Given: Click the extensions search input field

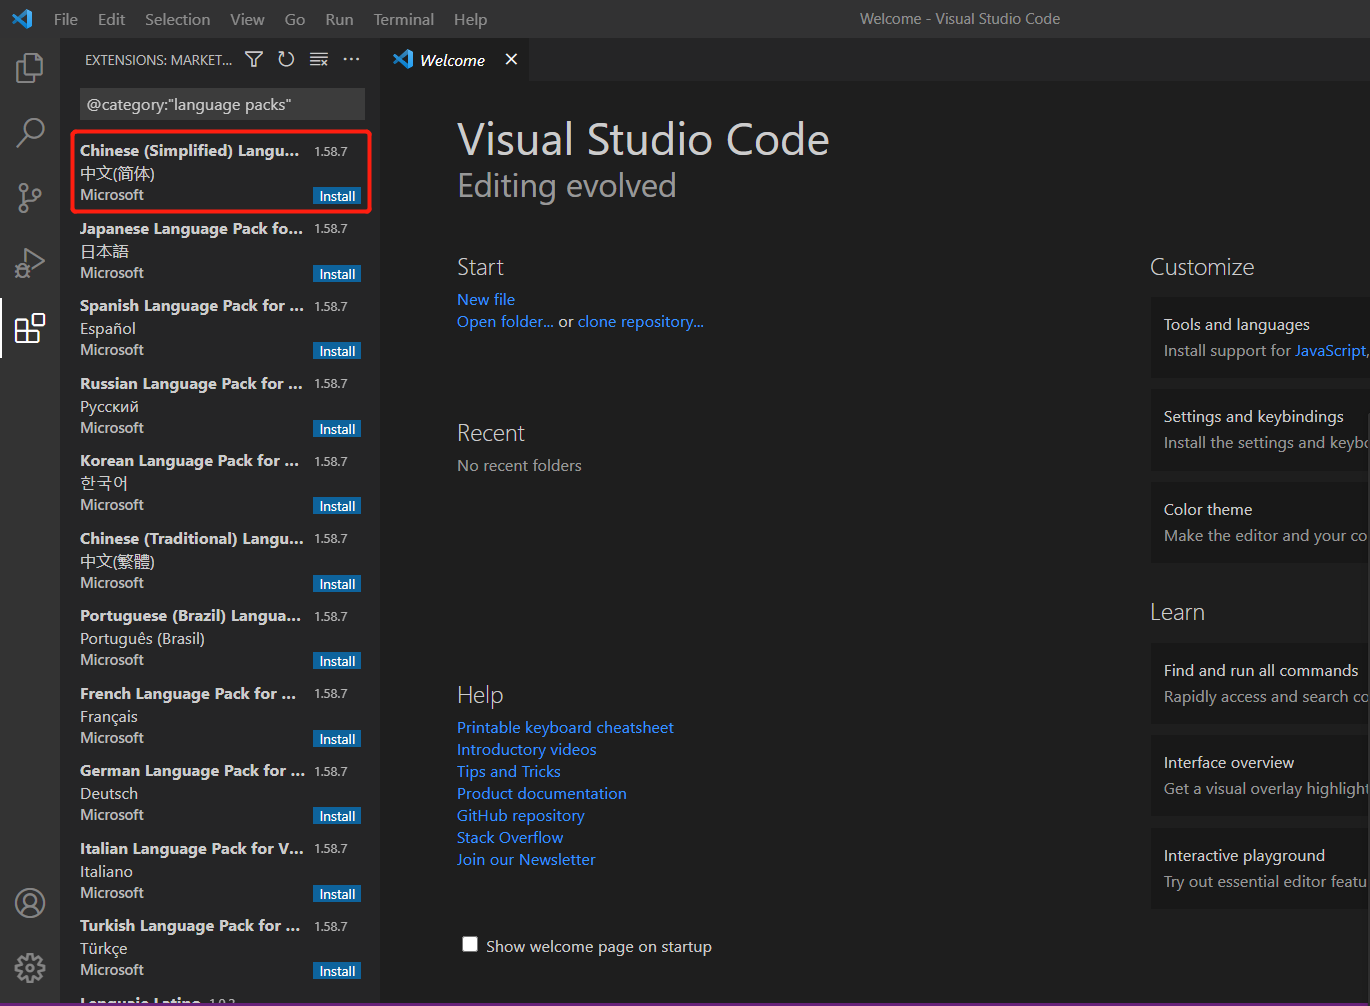Looking at the screenshot, I should point(221,104).
